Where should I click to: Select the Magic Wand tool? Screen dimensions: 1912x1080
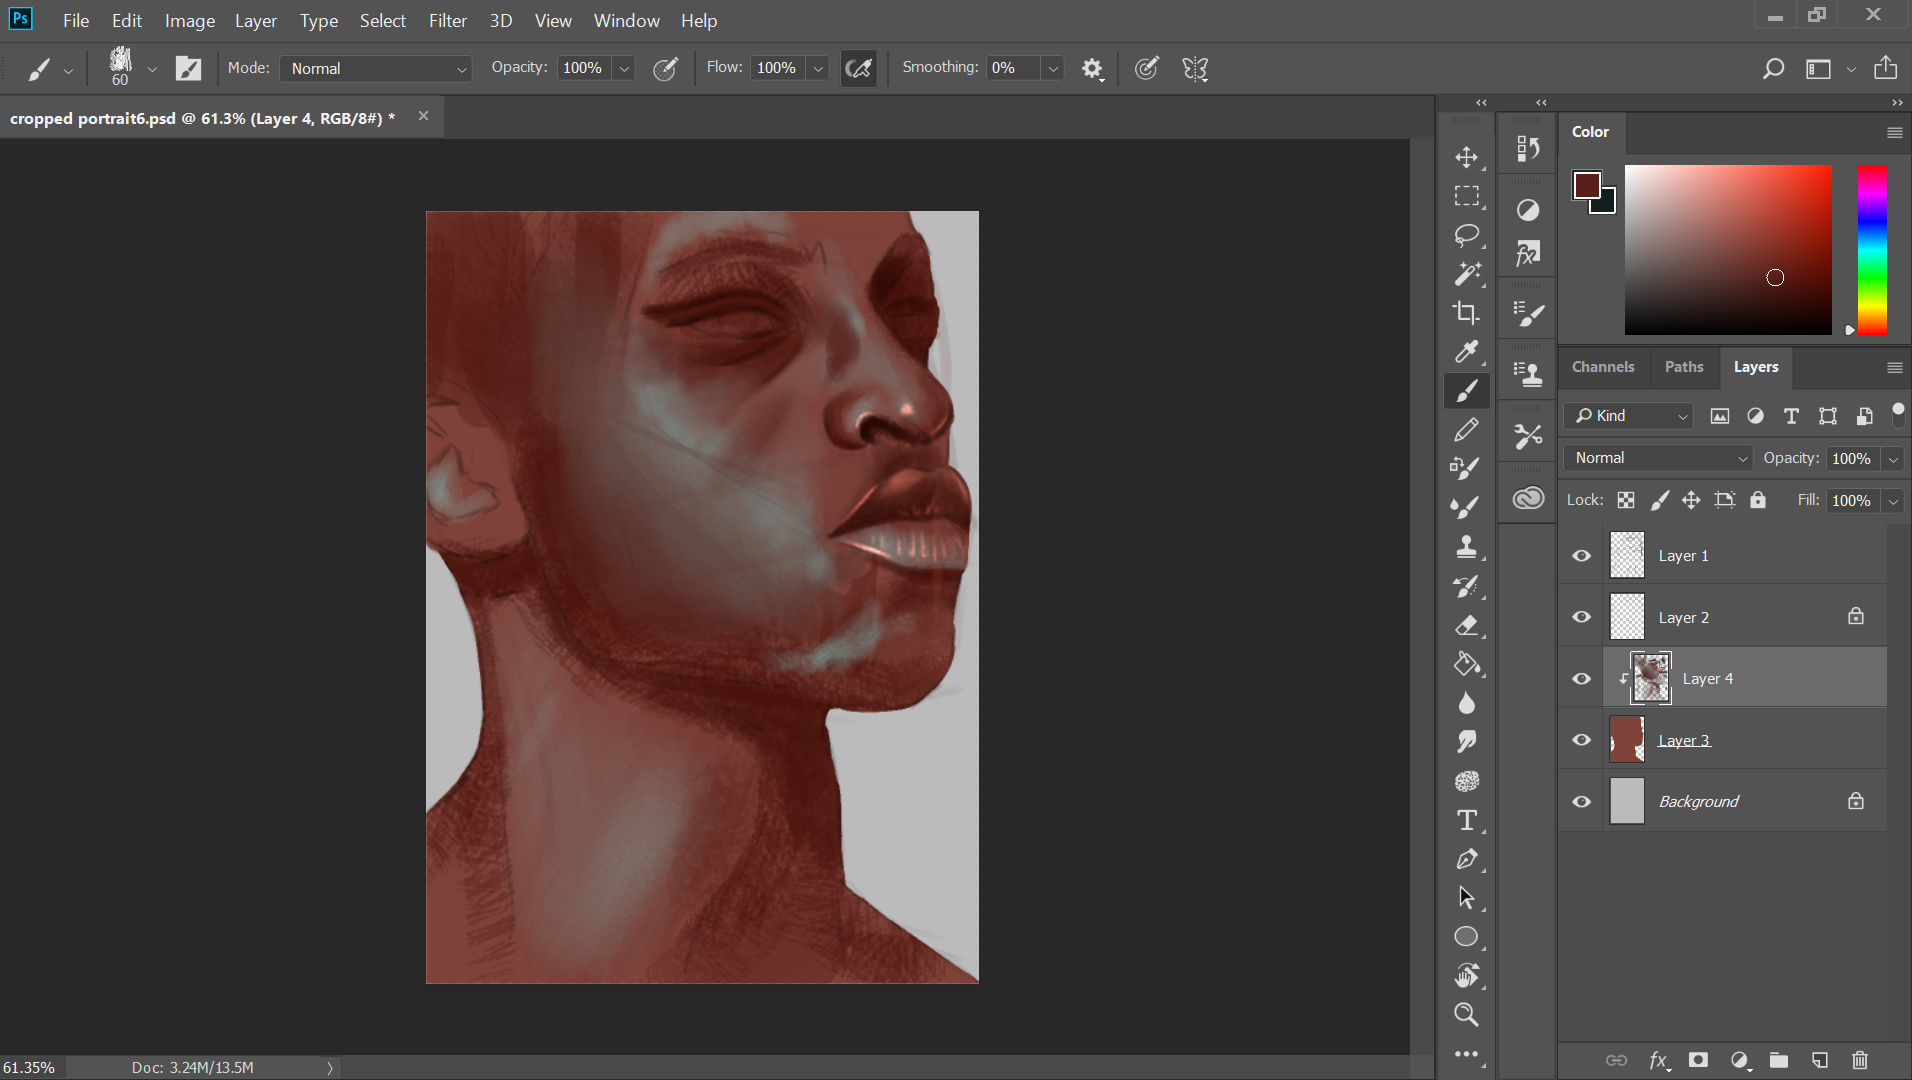(1466, 274)
